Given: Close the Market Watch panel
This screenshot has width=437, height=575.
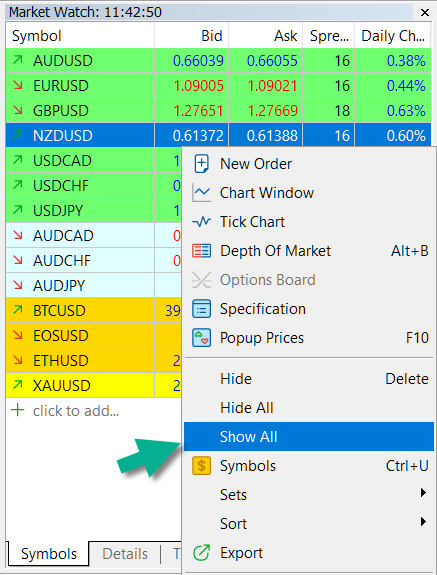Looking at the screenshot, I should (425, 12).
